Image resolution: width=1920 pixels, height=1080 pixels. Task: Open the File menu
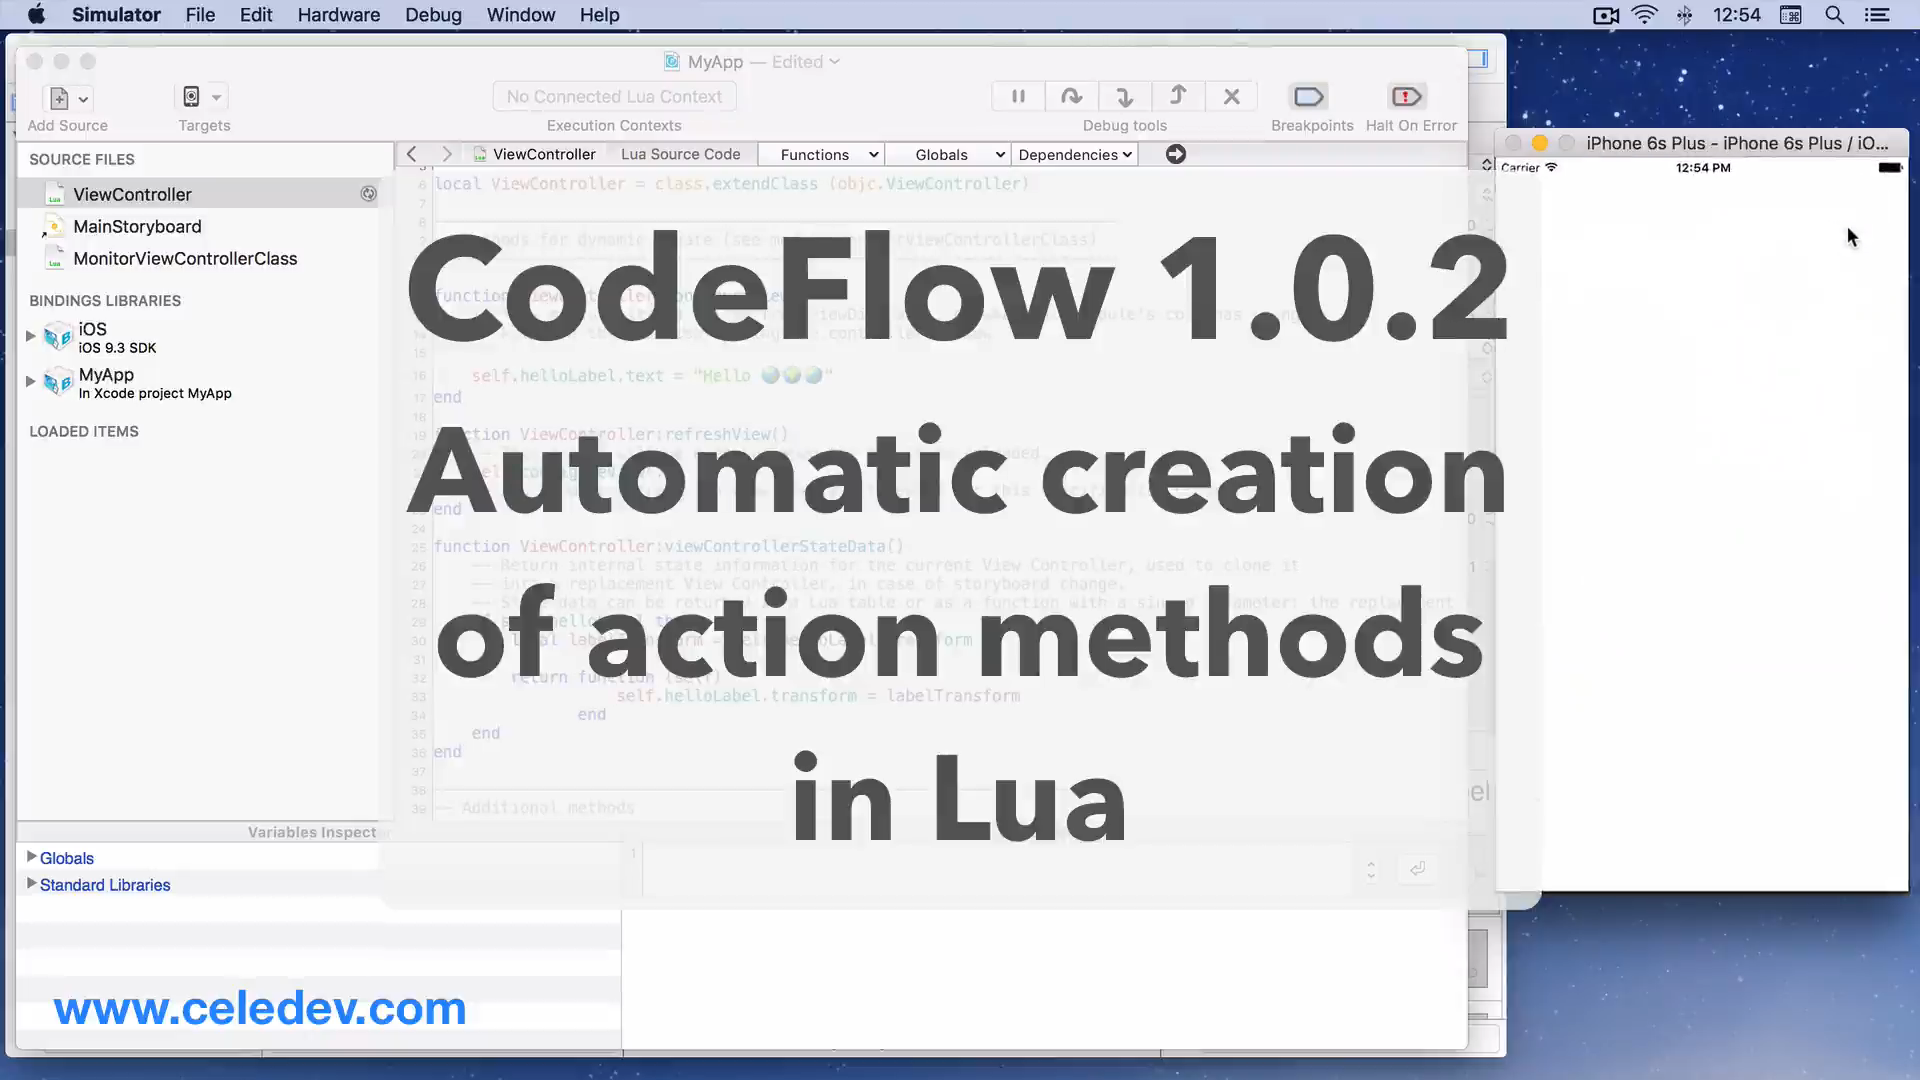point(200,15)
